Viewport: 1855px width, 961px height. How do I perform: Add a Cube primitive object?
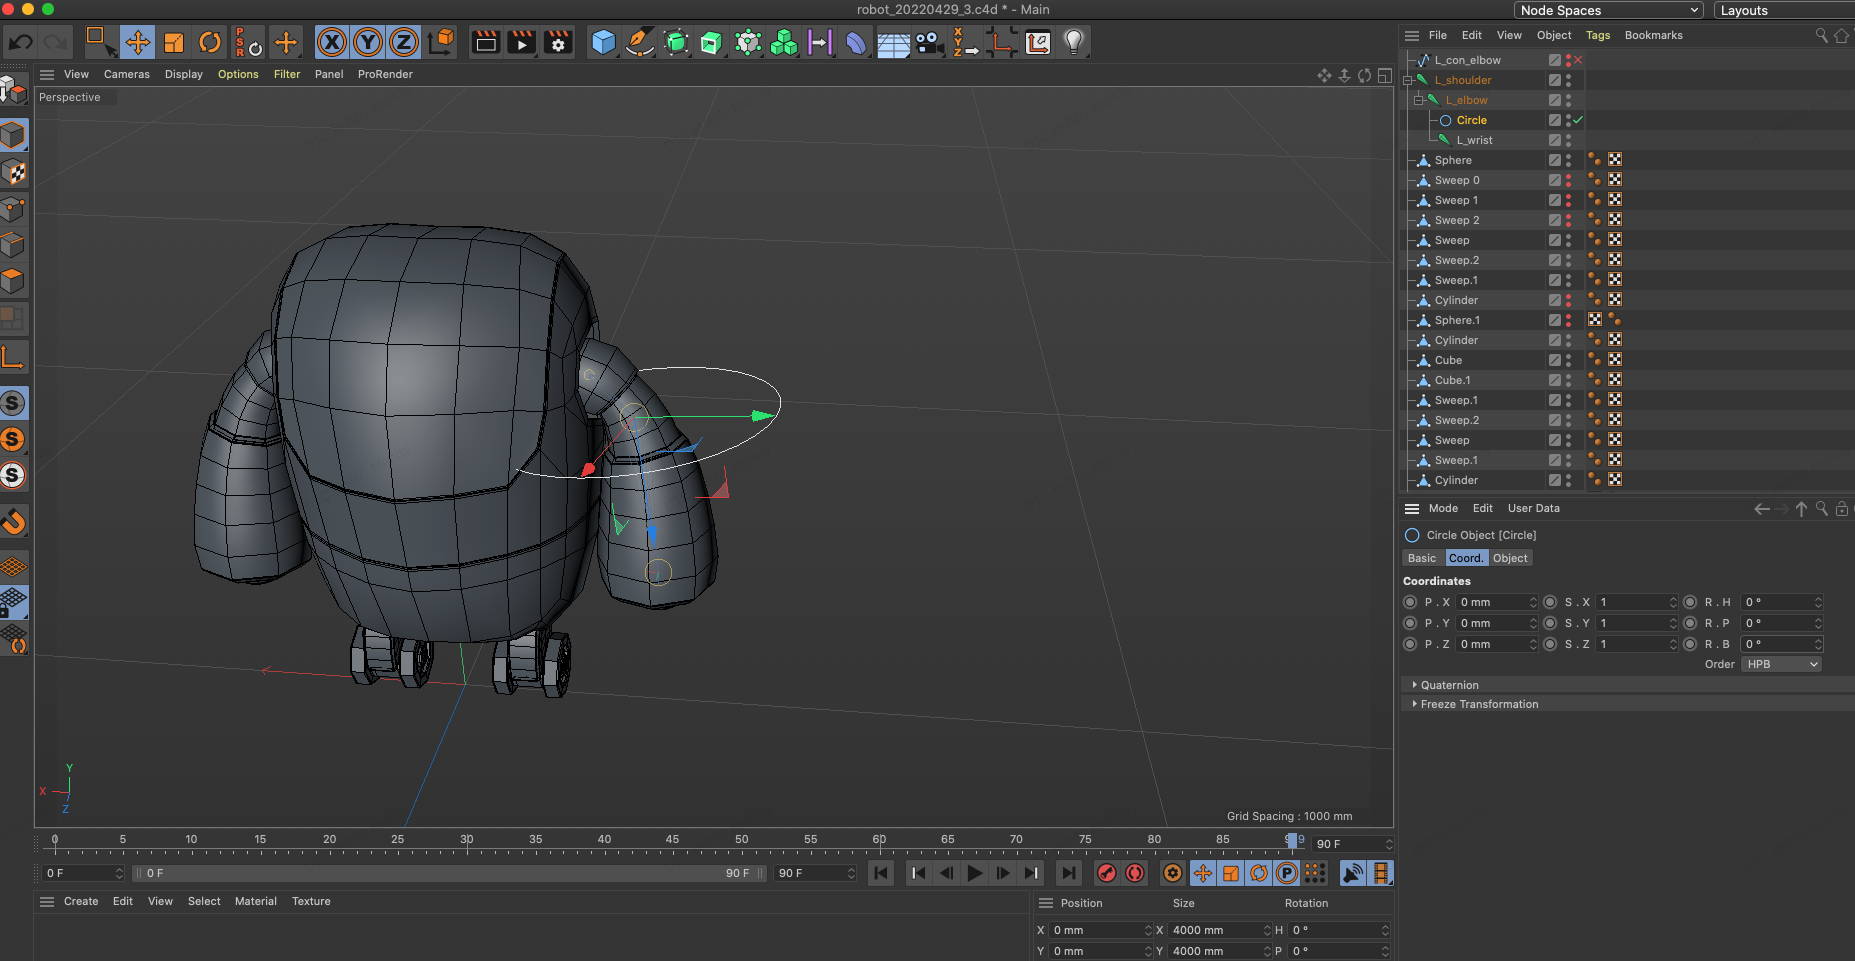(x=603, y=42)
